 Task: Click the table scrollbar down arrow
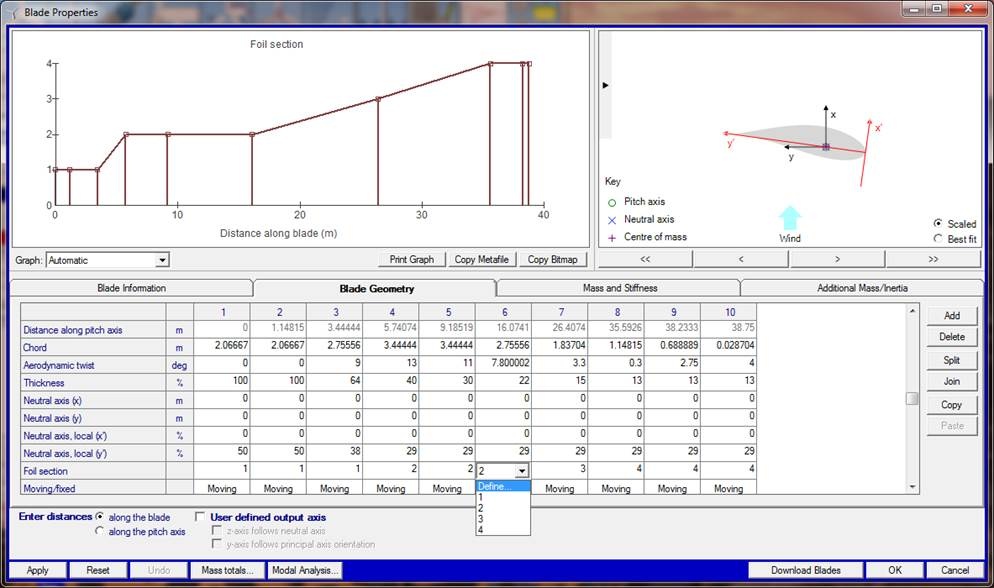pyautogui.click(x=912, y=487)
